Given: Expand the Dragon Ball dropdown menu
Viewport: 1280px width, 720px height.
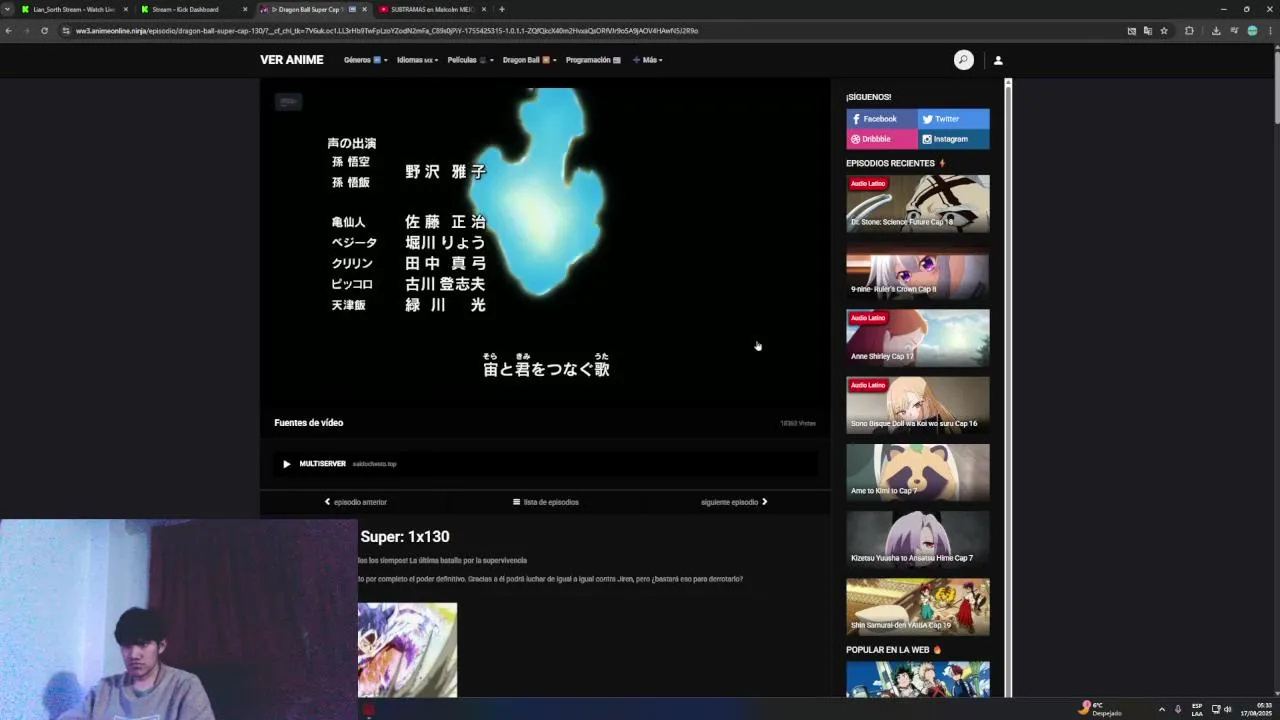Looking at the screenshot, I should tap(529, 60).
